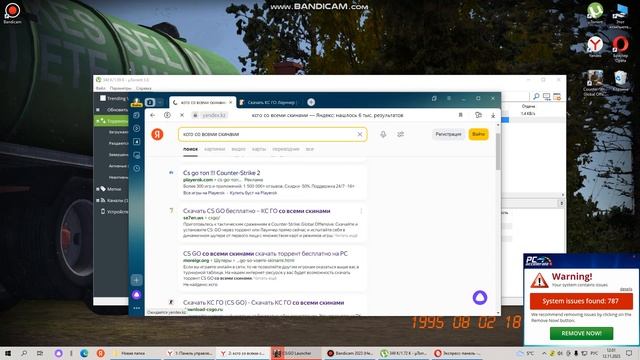The height and width of the screenshot is (360, 640).
Task: Open the images search category
Action: coord(215,149)
